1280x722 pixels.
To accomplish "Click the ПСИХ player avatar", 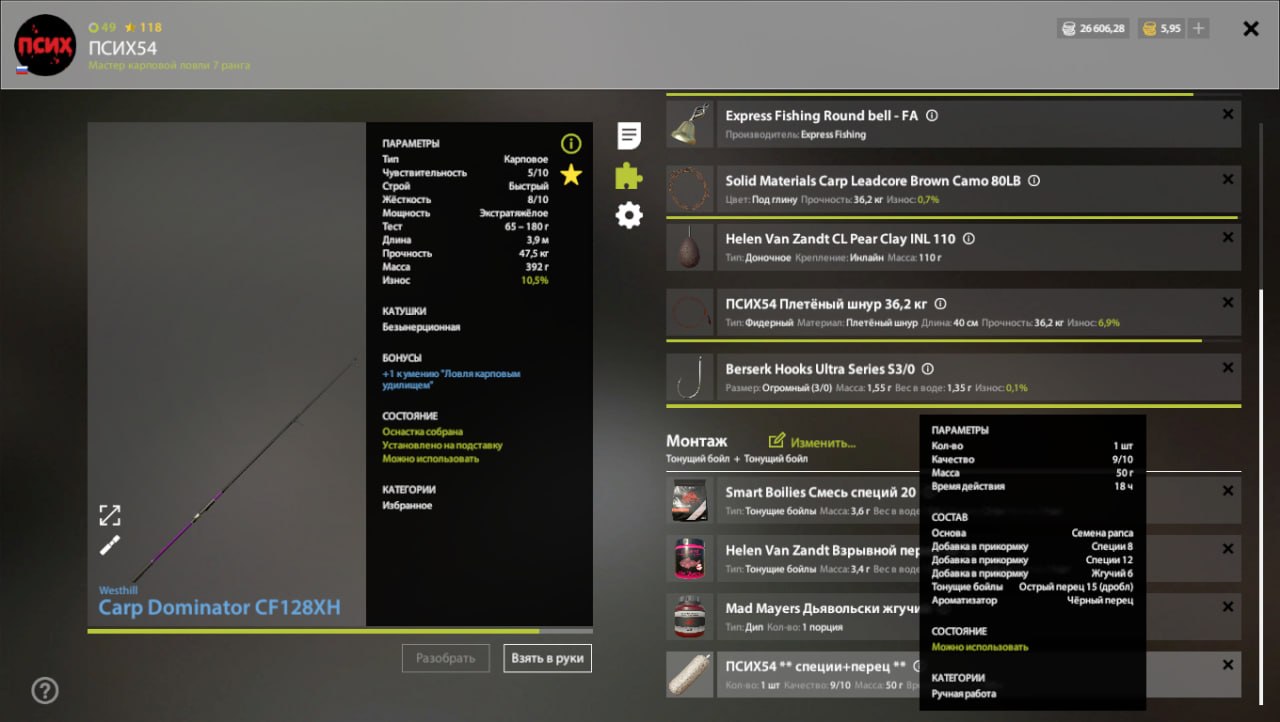I will pyautogui.click(x=45, y=46).
